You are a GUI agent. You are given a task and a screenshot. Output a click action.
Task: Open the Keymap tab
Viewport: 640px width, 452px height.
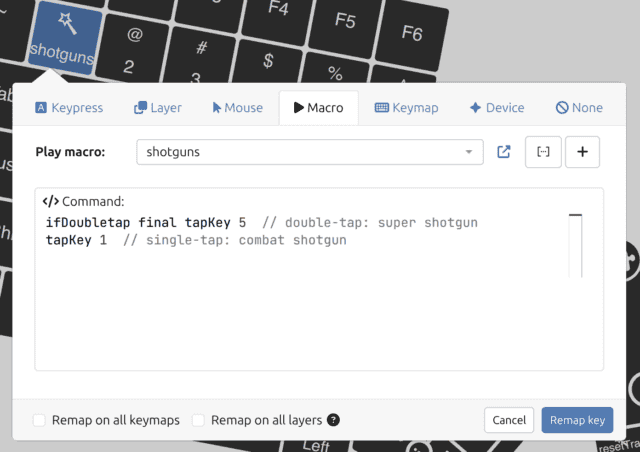406,107
